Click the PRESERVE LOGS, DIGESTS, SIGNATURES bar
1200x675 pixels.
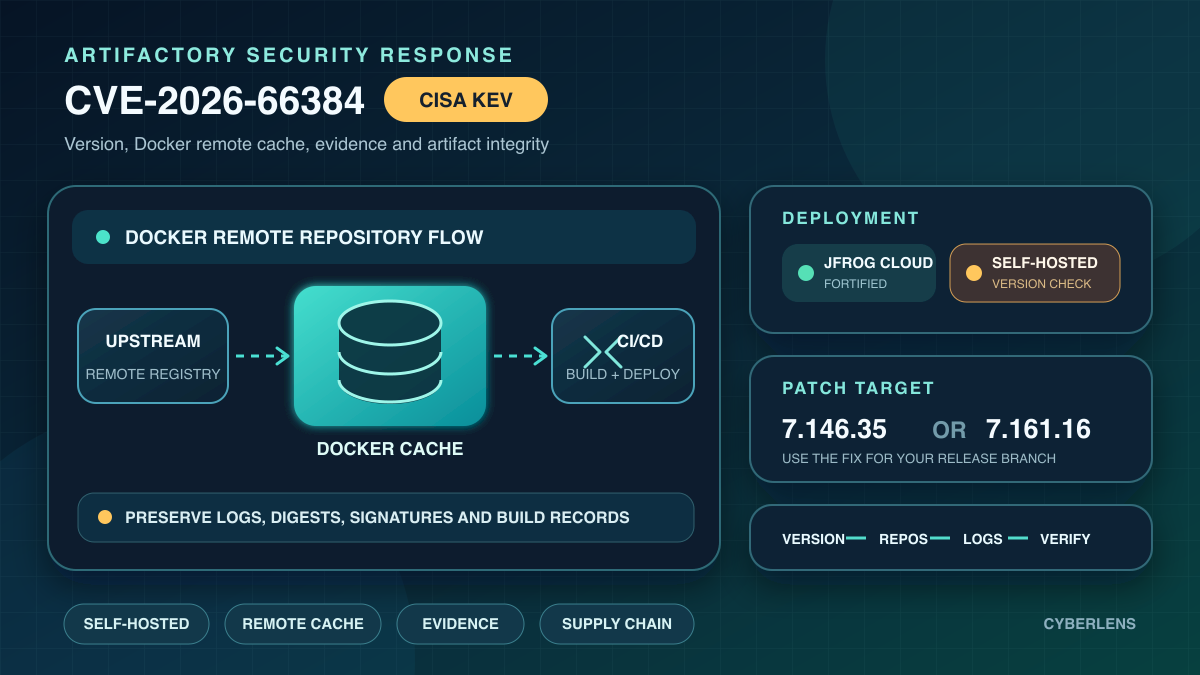(386, 517)
